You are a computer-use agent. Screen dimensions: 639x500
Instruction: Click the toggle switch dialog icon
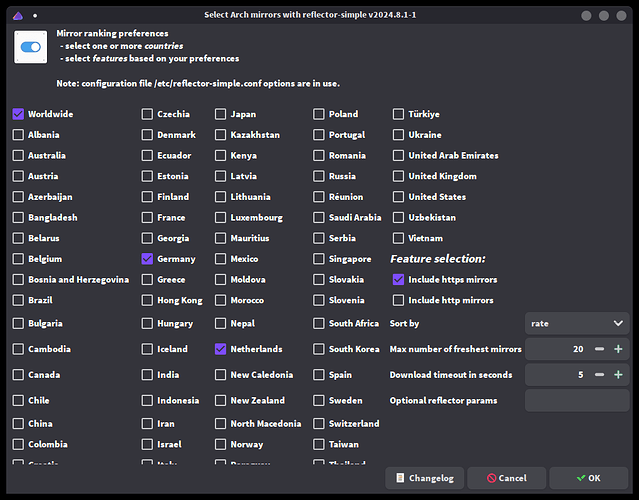coord(31,47)
